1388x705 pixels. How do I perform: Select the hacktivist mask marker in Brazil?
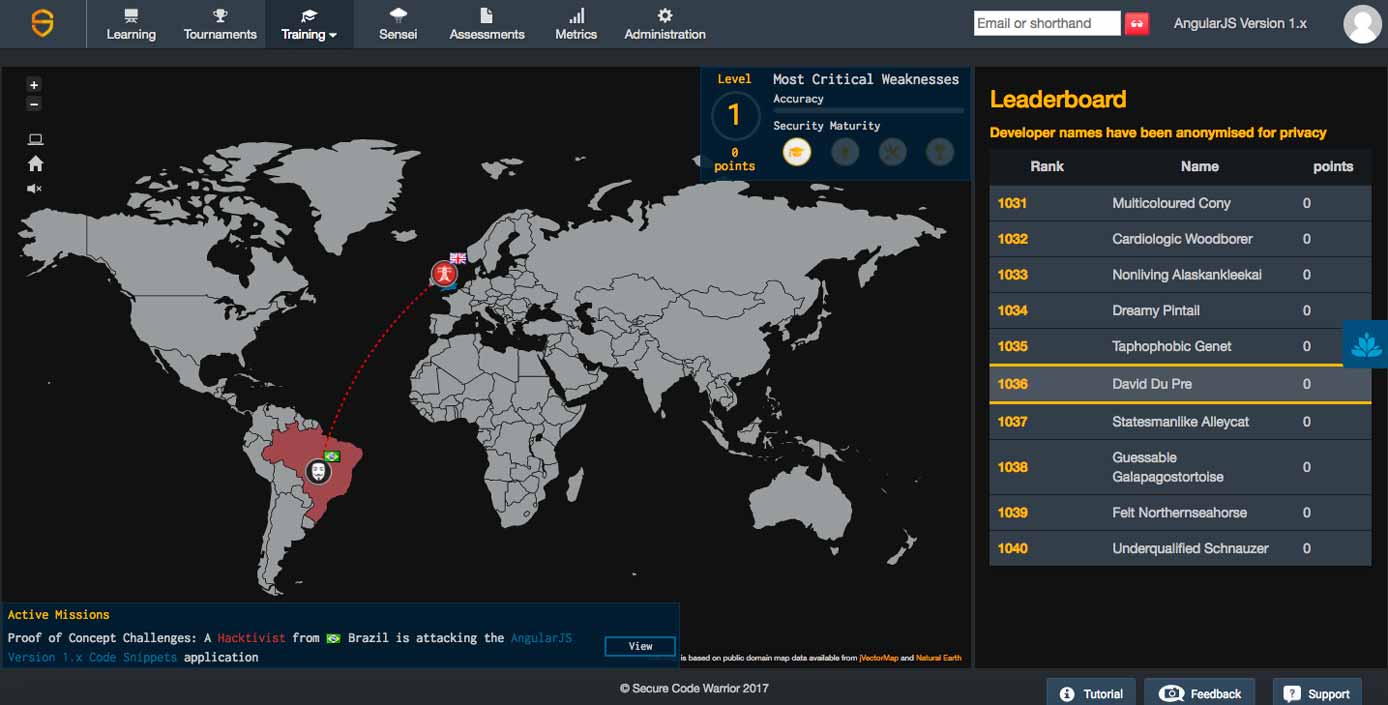tap(318, 471)
